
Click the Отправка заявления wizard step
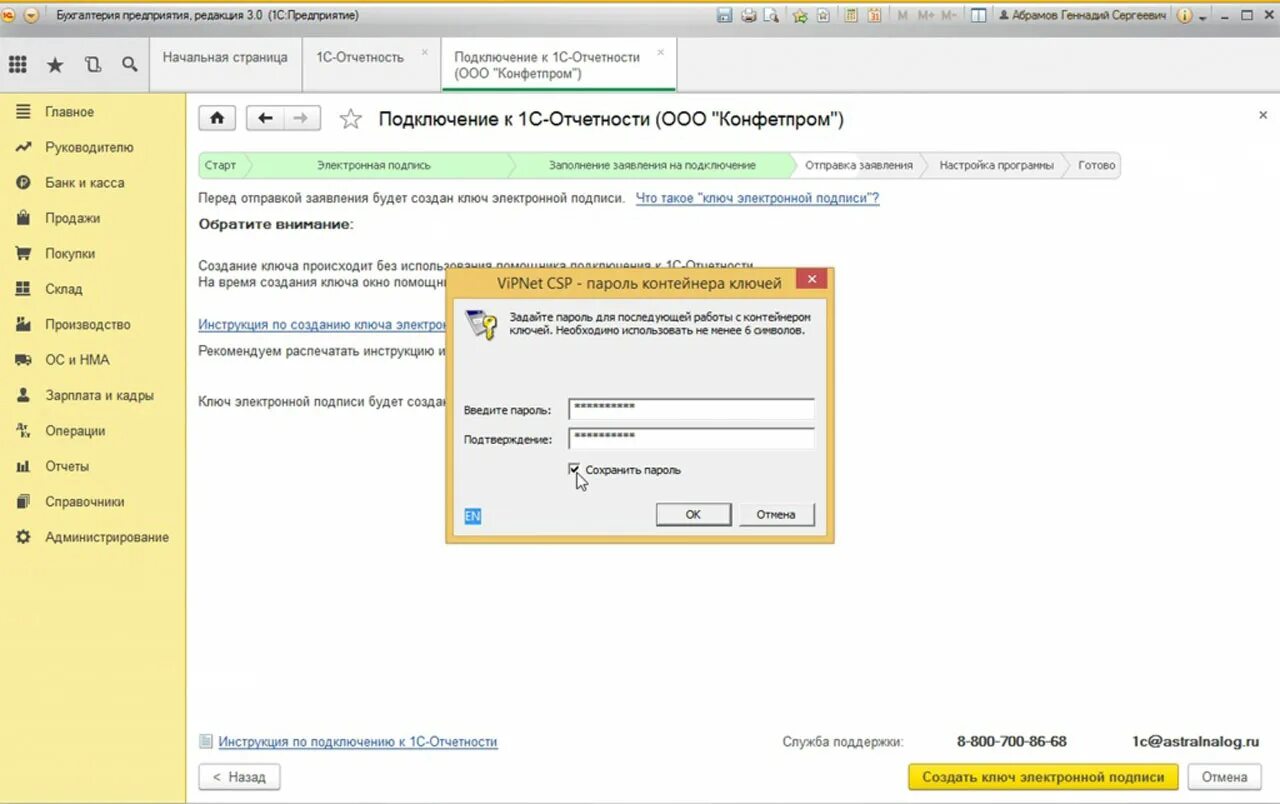point(859,165)
